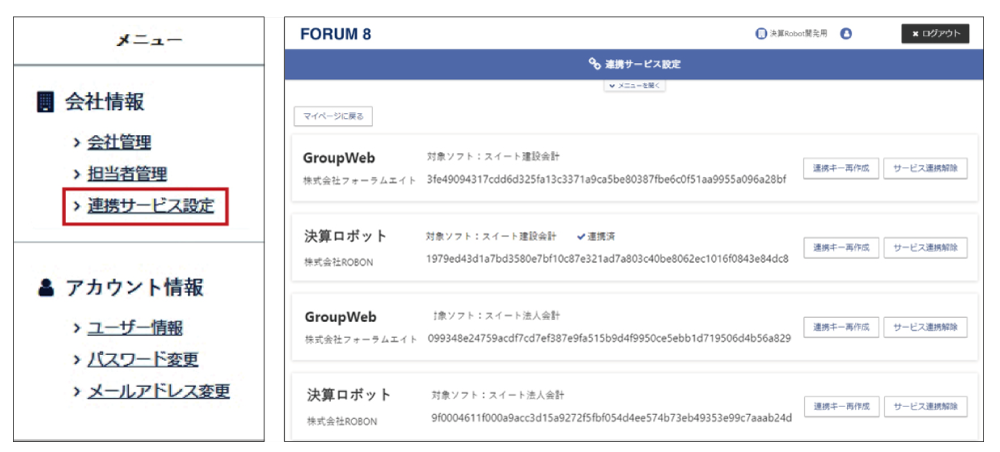This screenshot has height=452, width=1000.
Task: Click the 連携サービス設定 page title in blue bar
Action: tap(643, 64)
